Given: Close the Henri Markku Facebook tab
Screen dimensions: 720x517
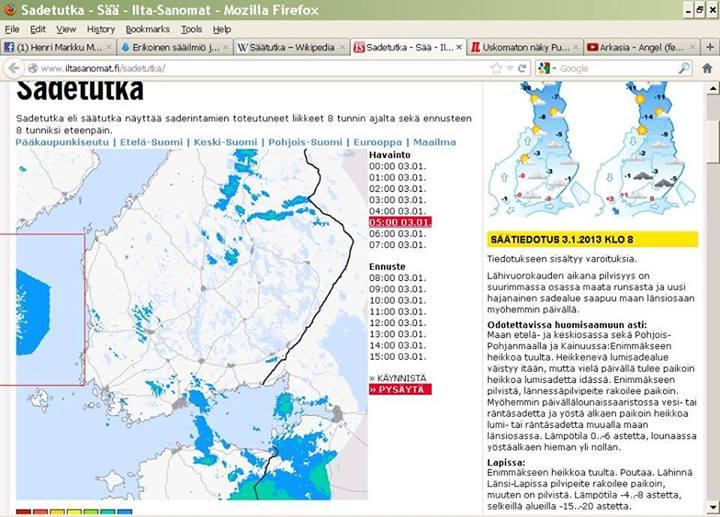Looking at the screenshot, I should pyautogui.click(x=109, y=47).
